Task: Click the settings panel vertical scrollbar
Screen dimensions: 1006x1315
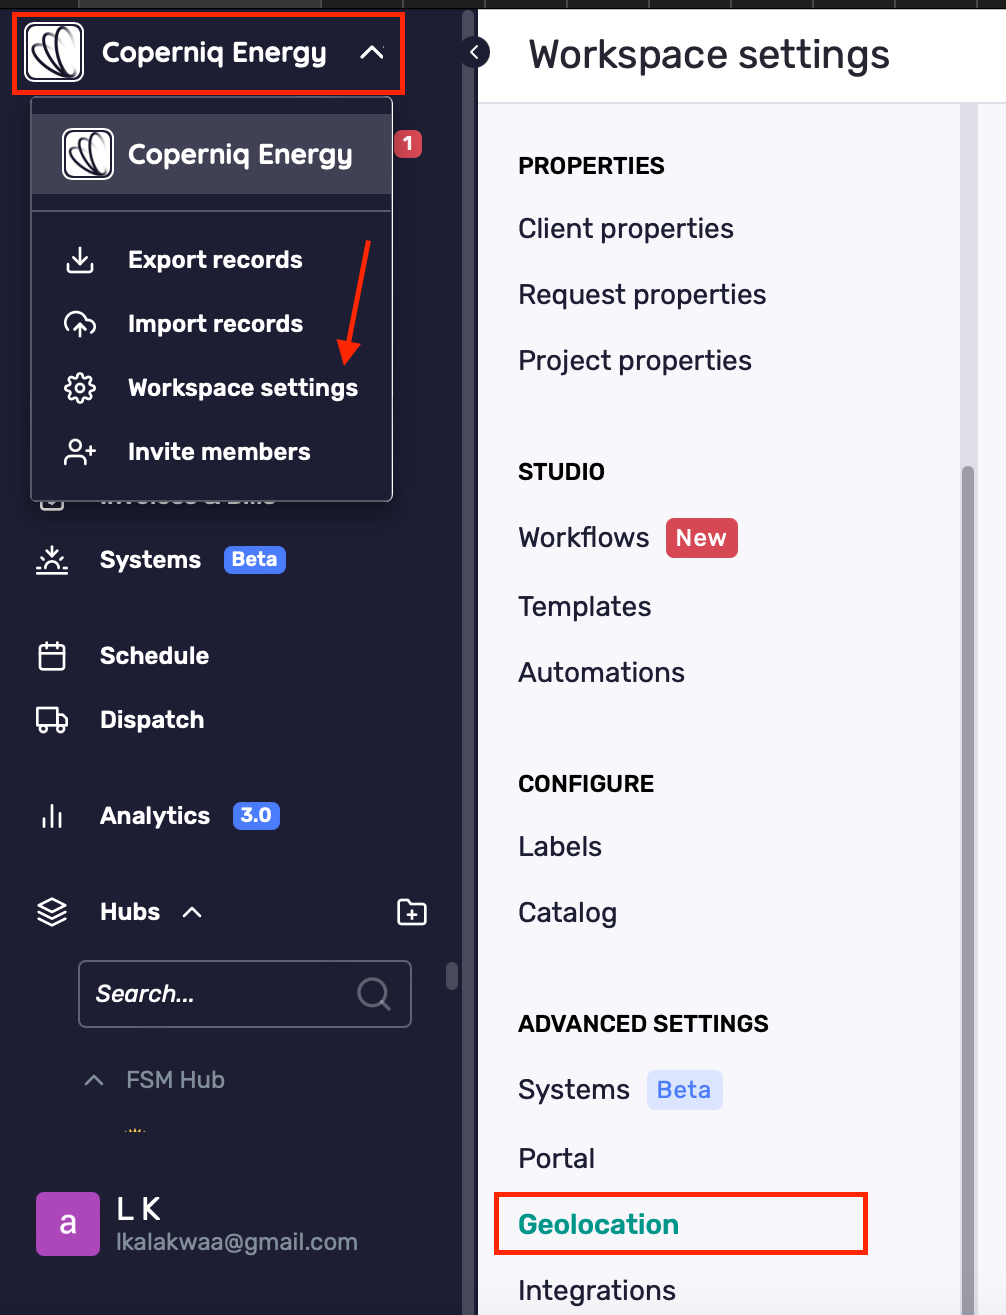Action: 967,890
